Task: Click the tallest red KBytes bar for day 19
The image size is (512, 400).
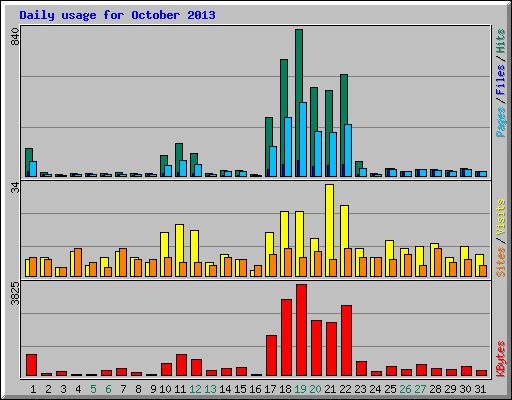Action: coord(301,330)
